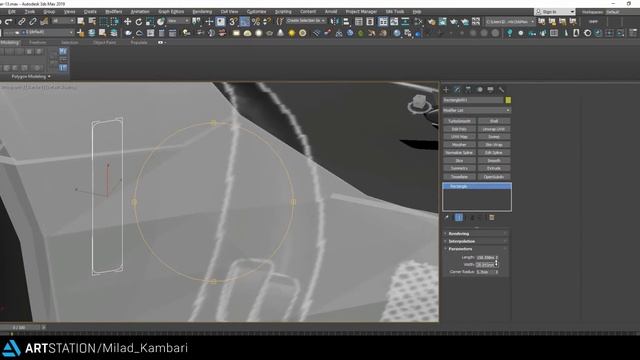
Task: Open the project path dropdown
Action: tap(510, 22)
